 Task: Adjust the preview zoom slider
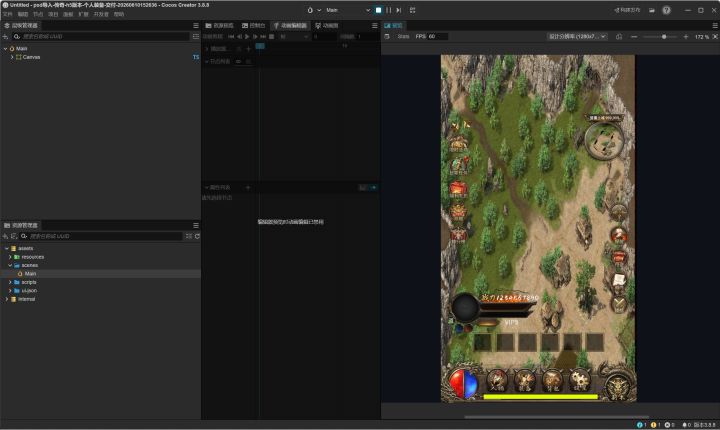tap(660, 36)
